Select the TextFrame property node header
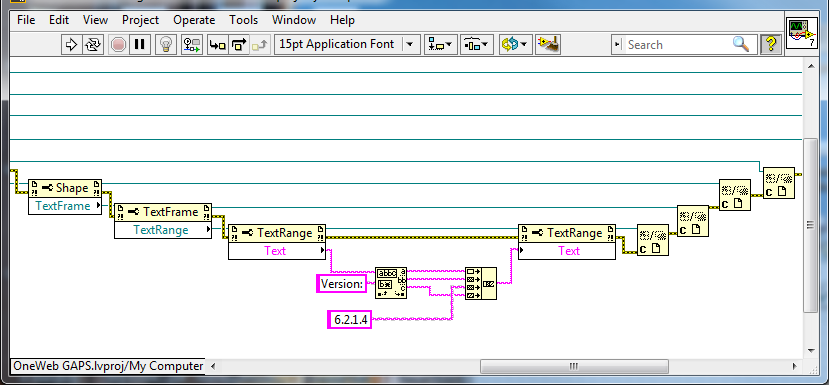This screenshot has width=829, height=385. click(163, 212)
